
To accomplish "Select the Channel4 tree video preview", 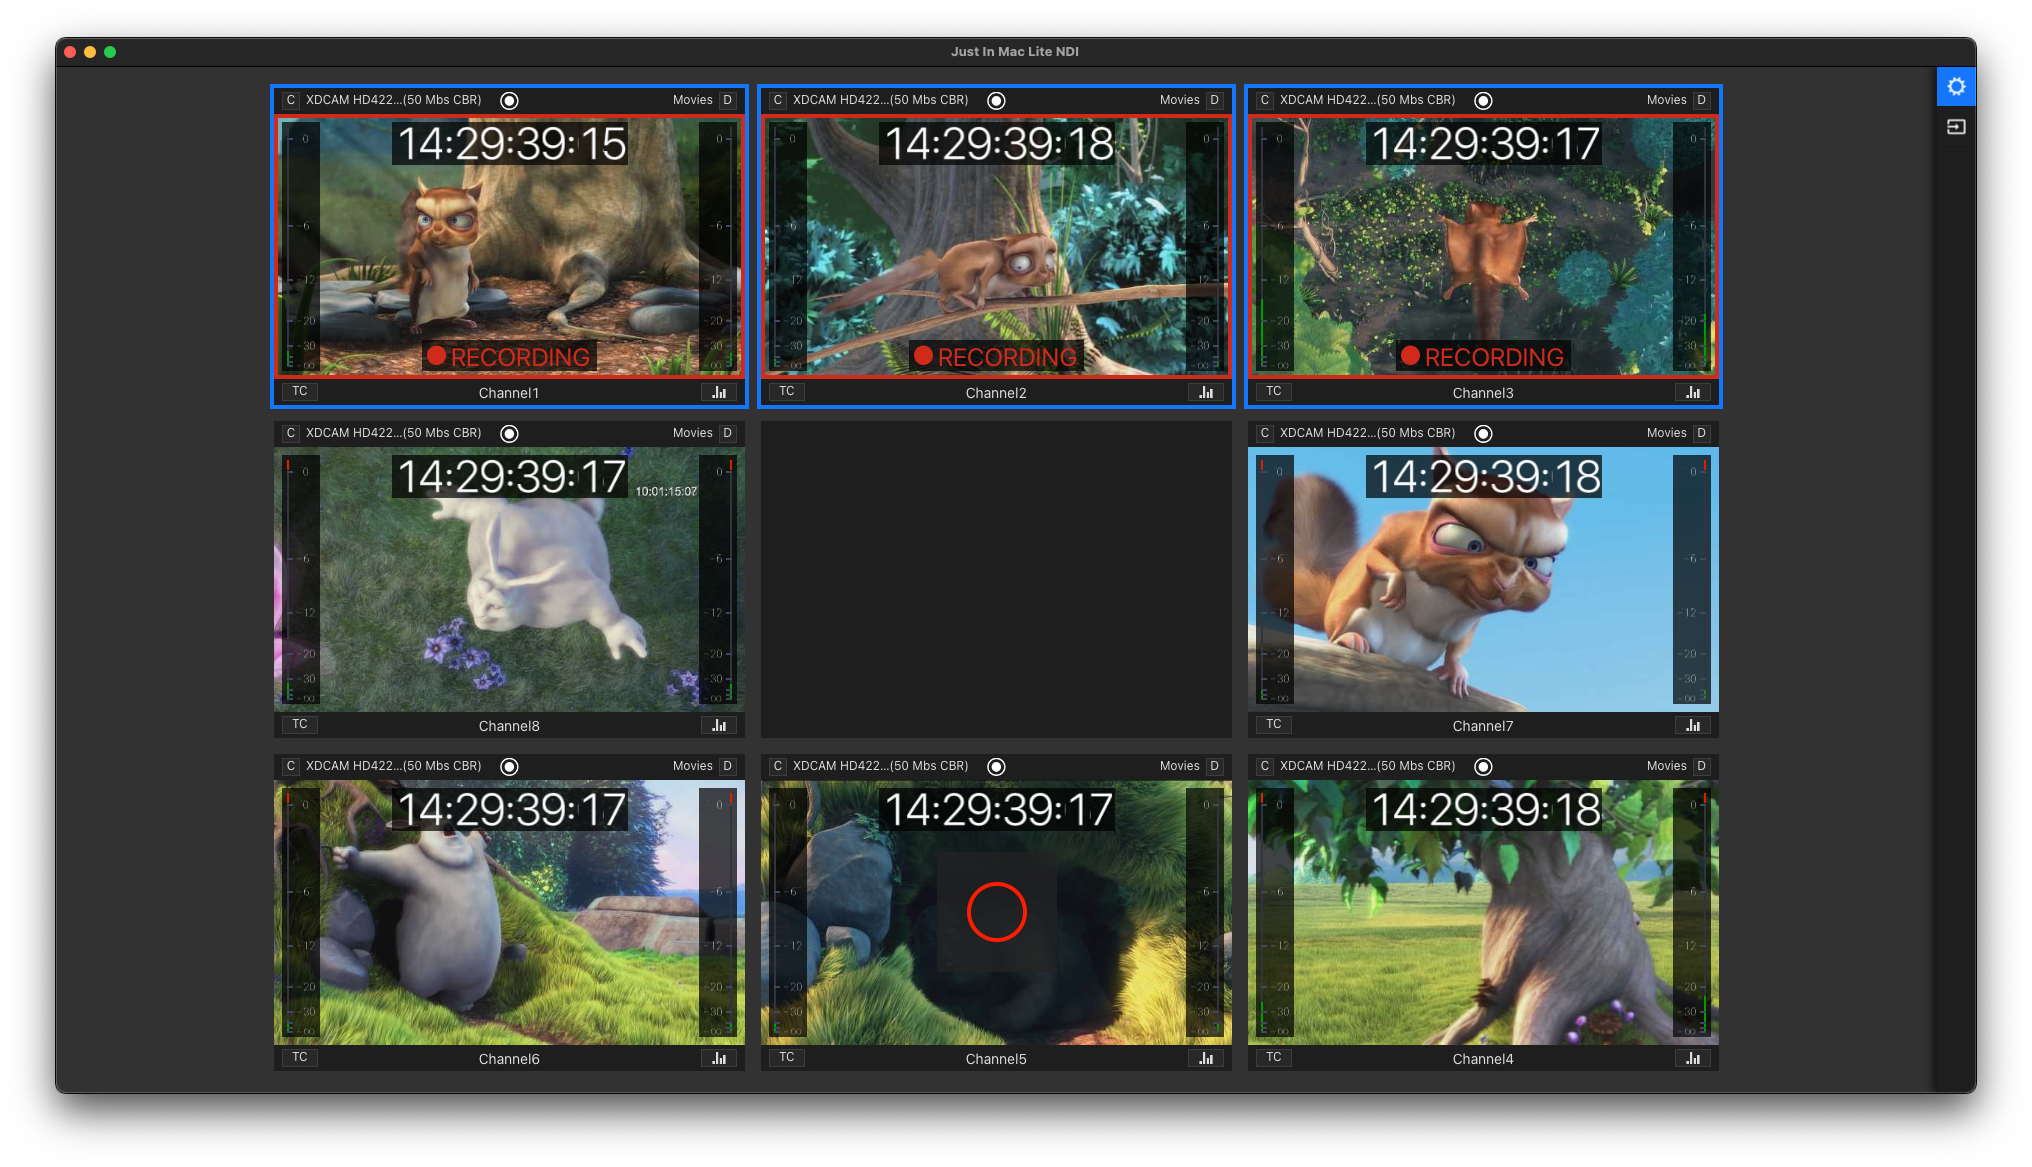I will pyautogui.click(x=1483, y=912).
